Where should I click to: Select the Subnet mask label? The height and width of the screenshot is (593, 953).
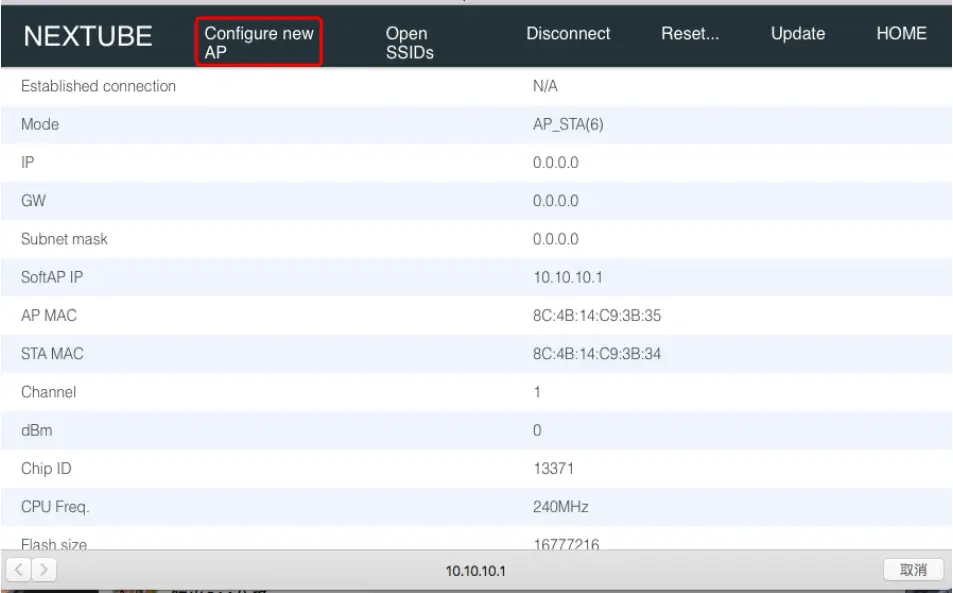pyautogui.click(x=64, y=239)
